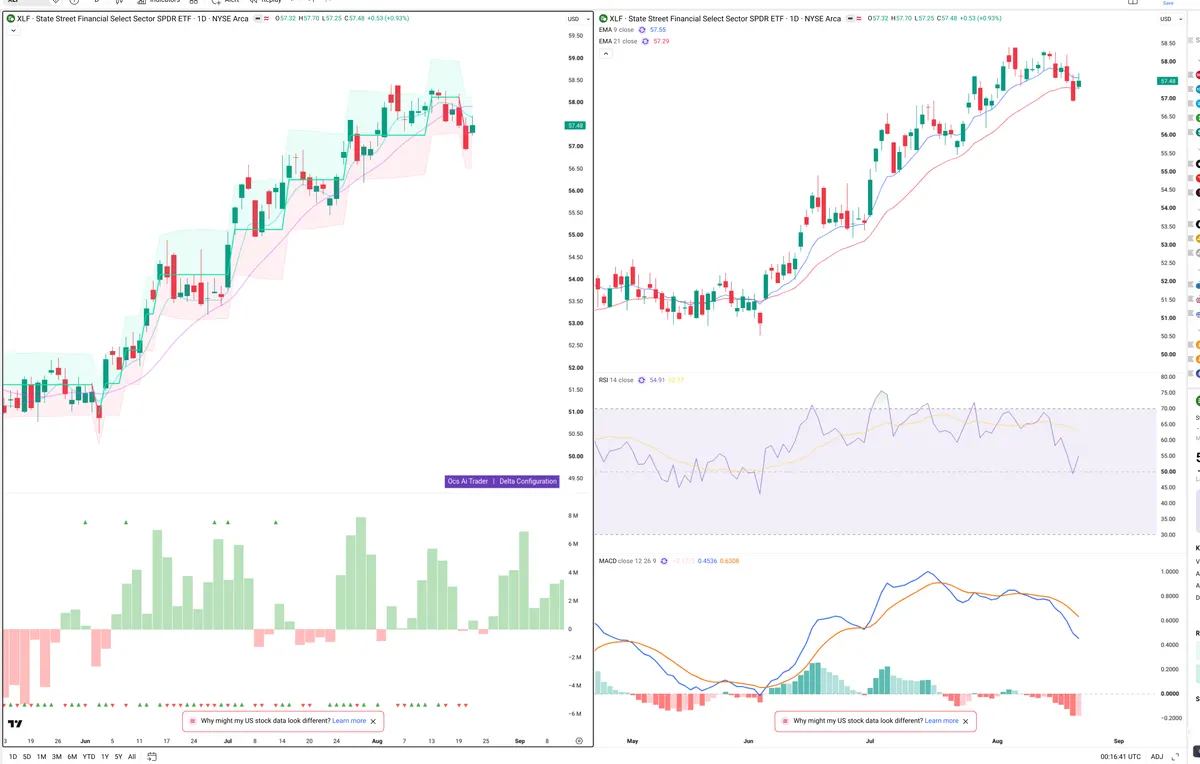Select the 1Y date range
This screenshot has width=1200, height=764.
click(104, 757)
